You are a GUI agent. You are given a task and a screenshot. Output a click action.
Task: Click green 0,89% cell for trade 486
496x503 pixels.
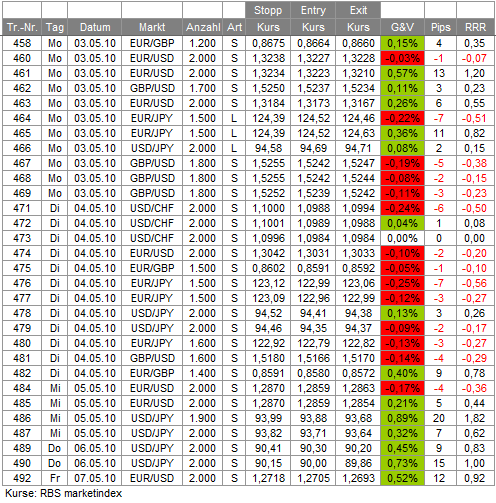[x=402, y=418]
